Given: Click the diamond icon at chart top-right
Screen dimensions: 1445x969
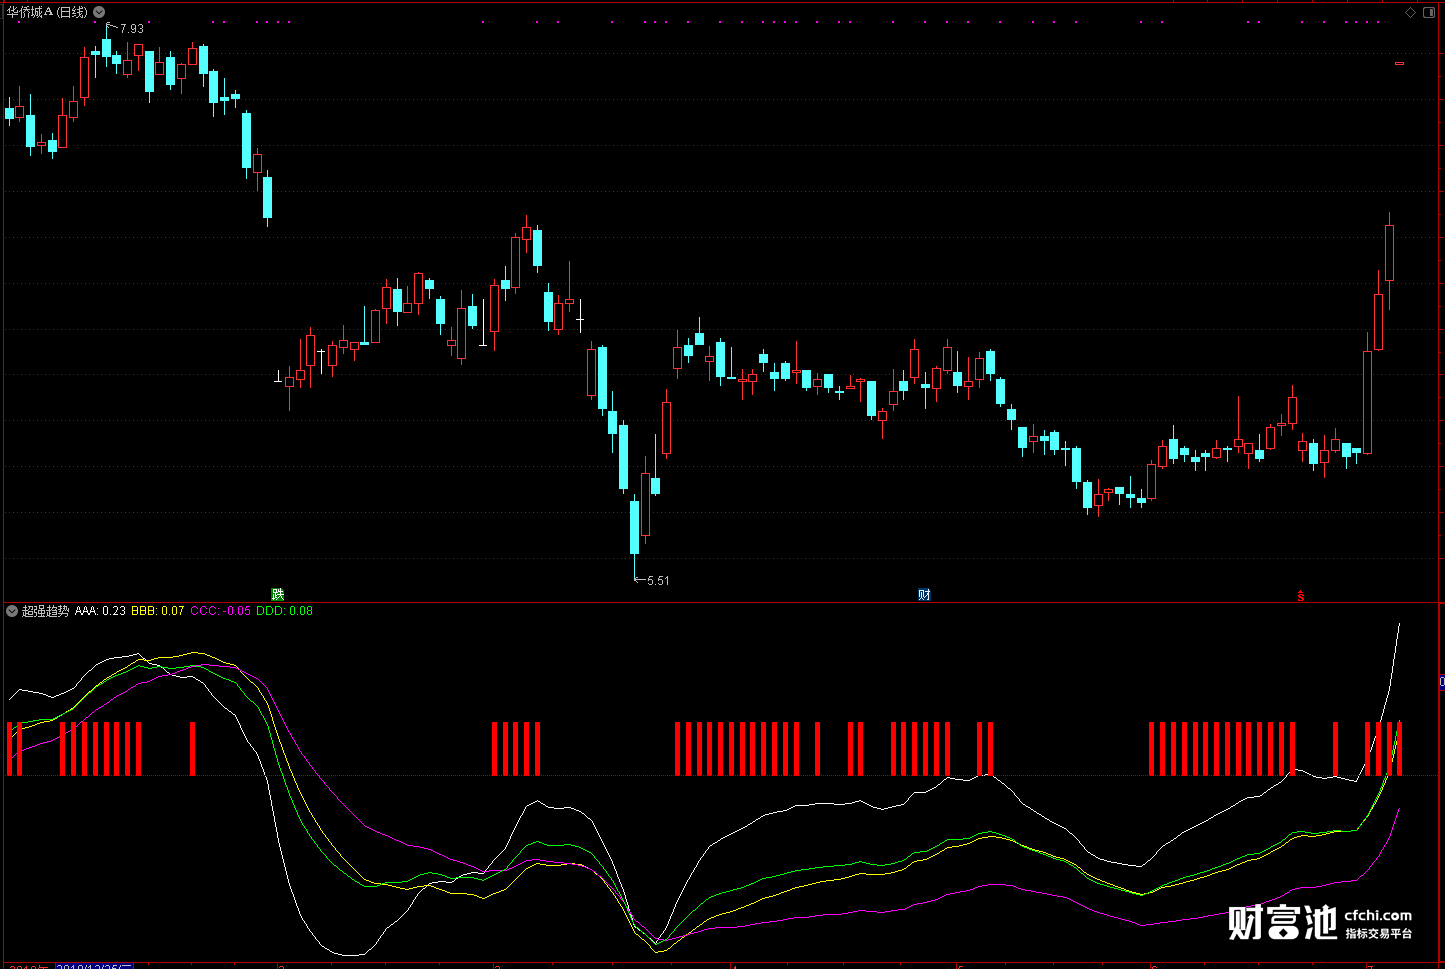Looking at the screenshot, I should tap(1411, 12).
